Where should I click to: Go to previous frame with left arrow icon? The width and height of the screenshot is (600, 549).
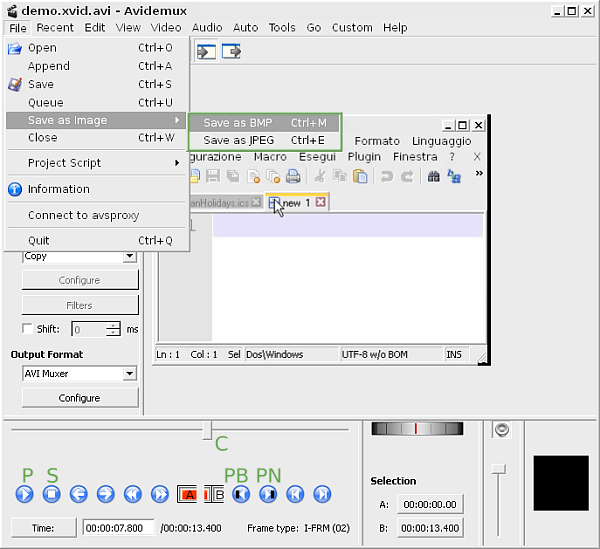tap(79, 494)
